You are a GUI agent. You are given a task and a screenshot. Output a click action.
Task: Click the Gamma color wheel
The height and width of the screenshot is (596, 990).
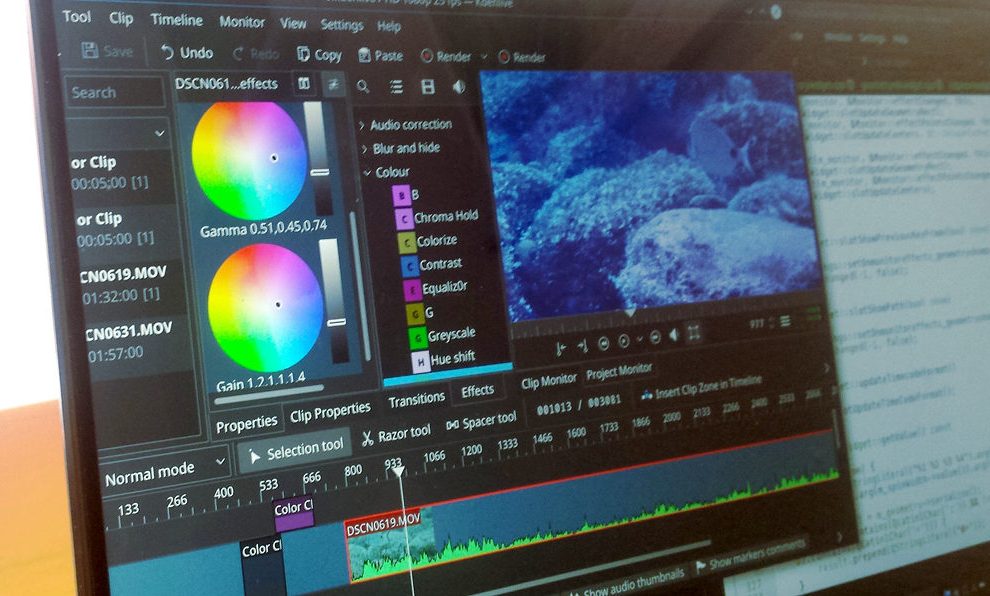tap(248, 160)
